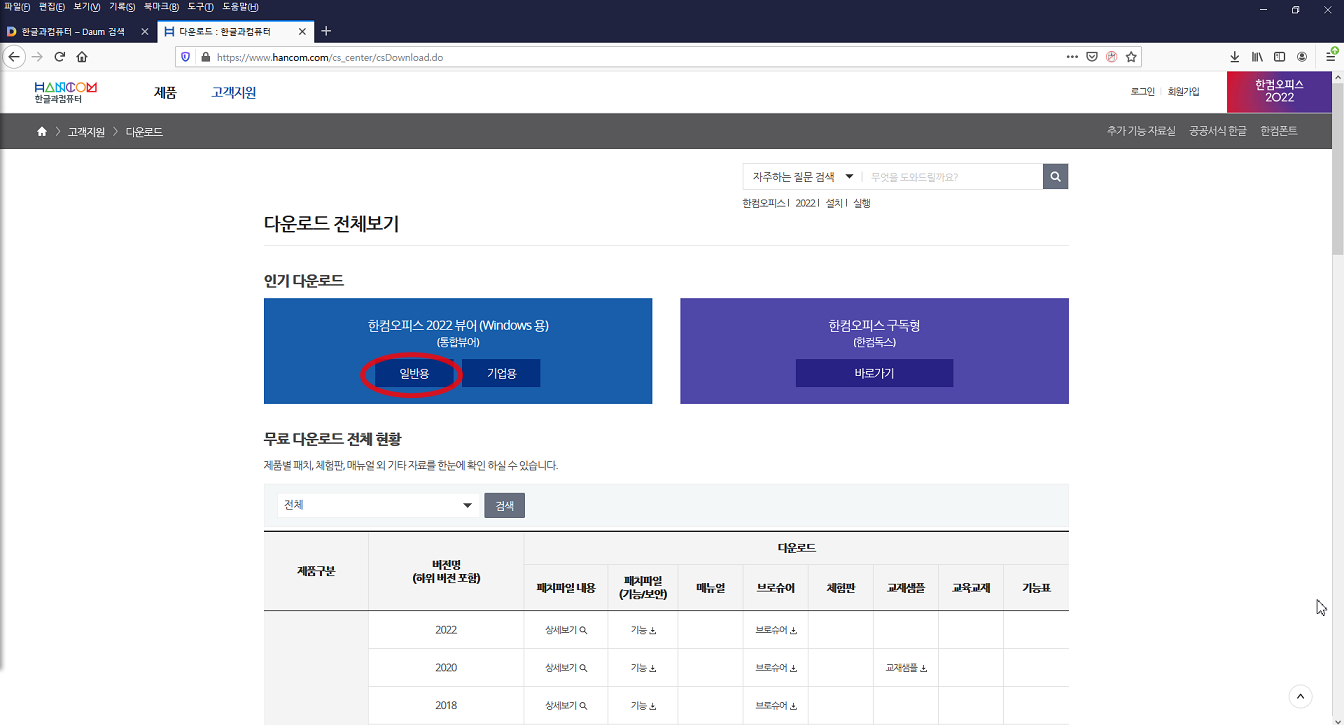Download 교재샘플 in the 2020 row
Viewport: 1344px width, 725px height.
point(906,668)
